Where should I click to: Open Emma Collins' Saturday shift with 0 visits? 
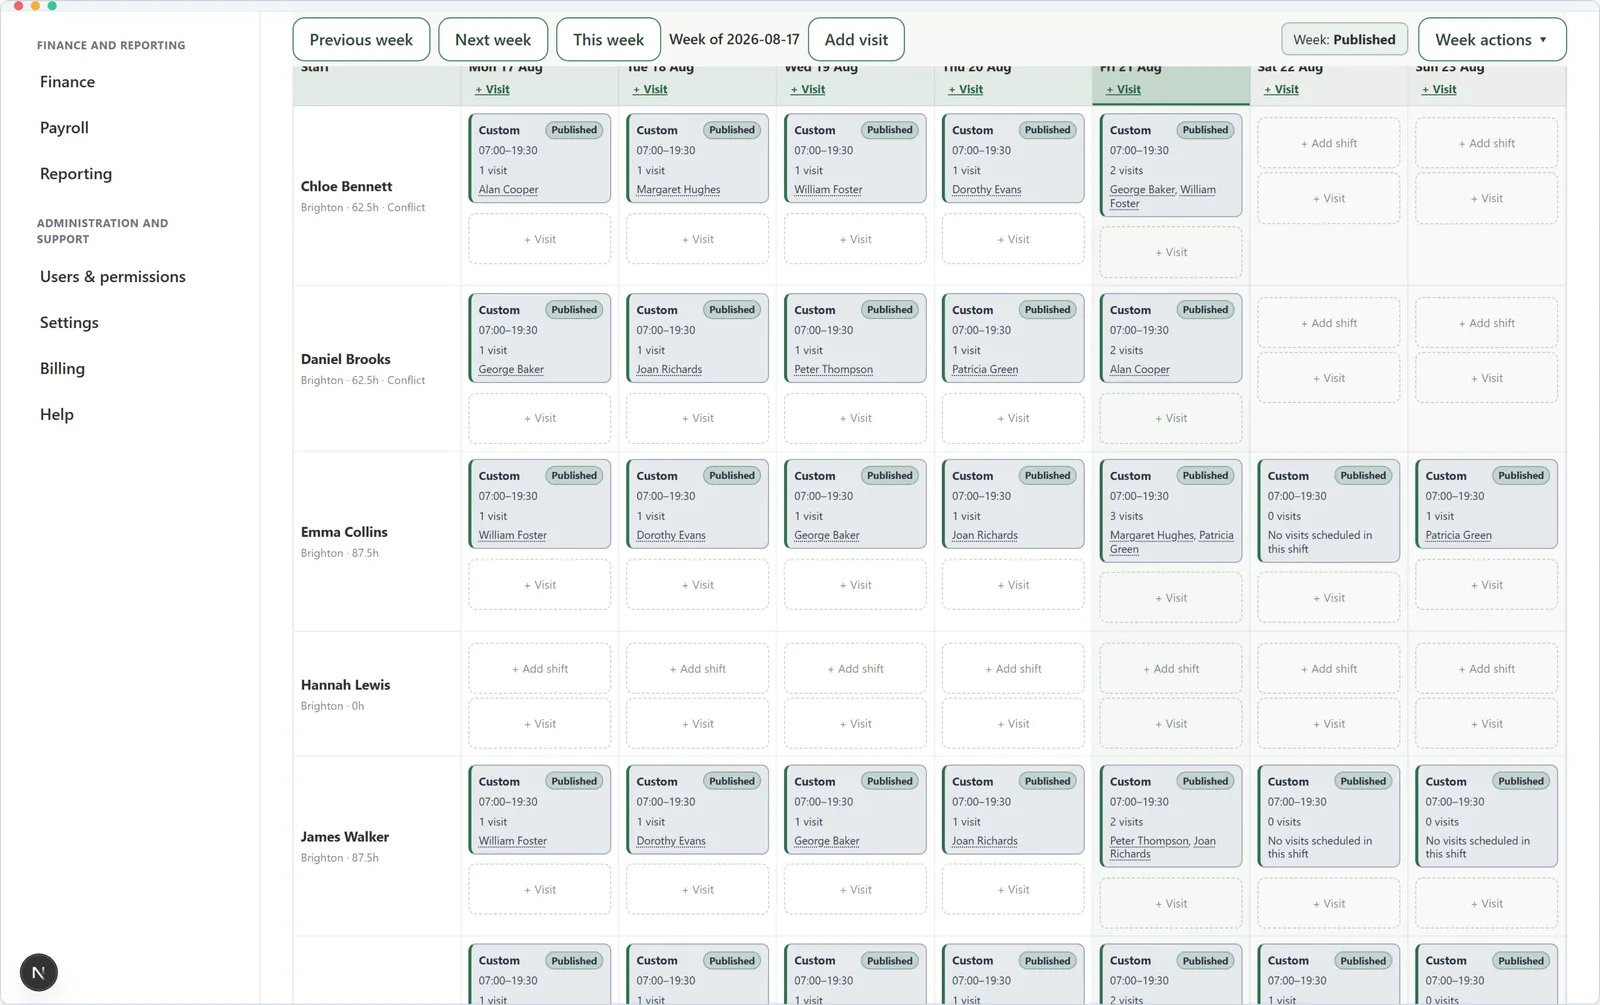pos(1328,511)
